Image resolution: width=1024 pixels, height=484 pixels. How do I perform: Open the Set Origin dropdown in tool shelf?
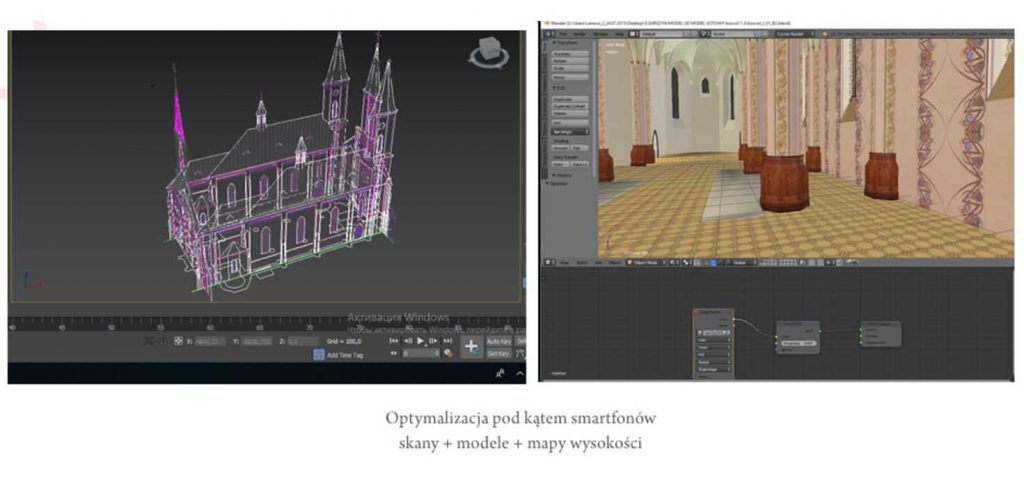pos(570,129)
